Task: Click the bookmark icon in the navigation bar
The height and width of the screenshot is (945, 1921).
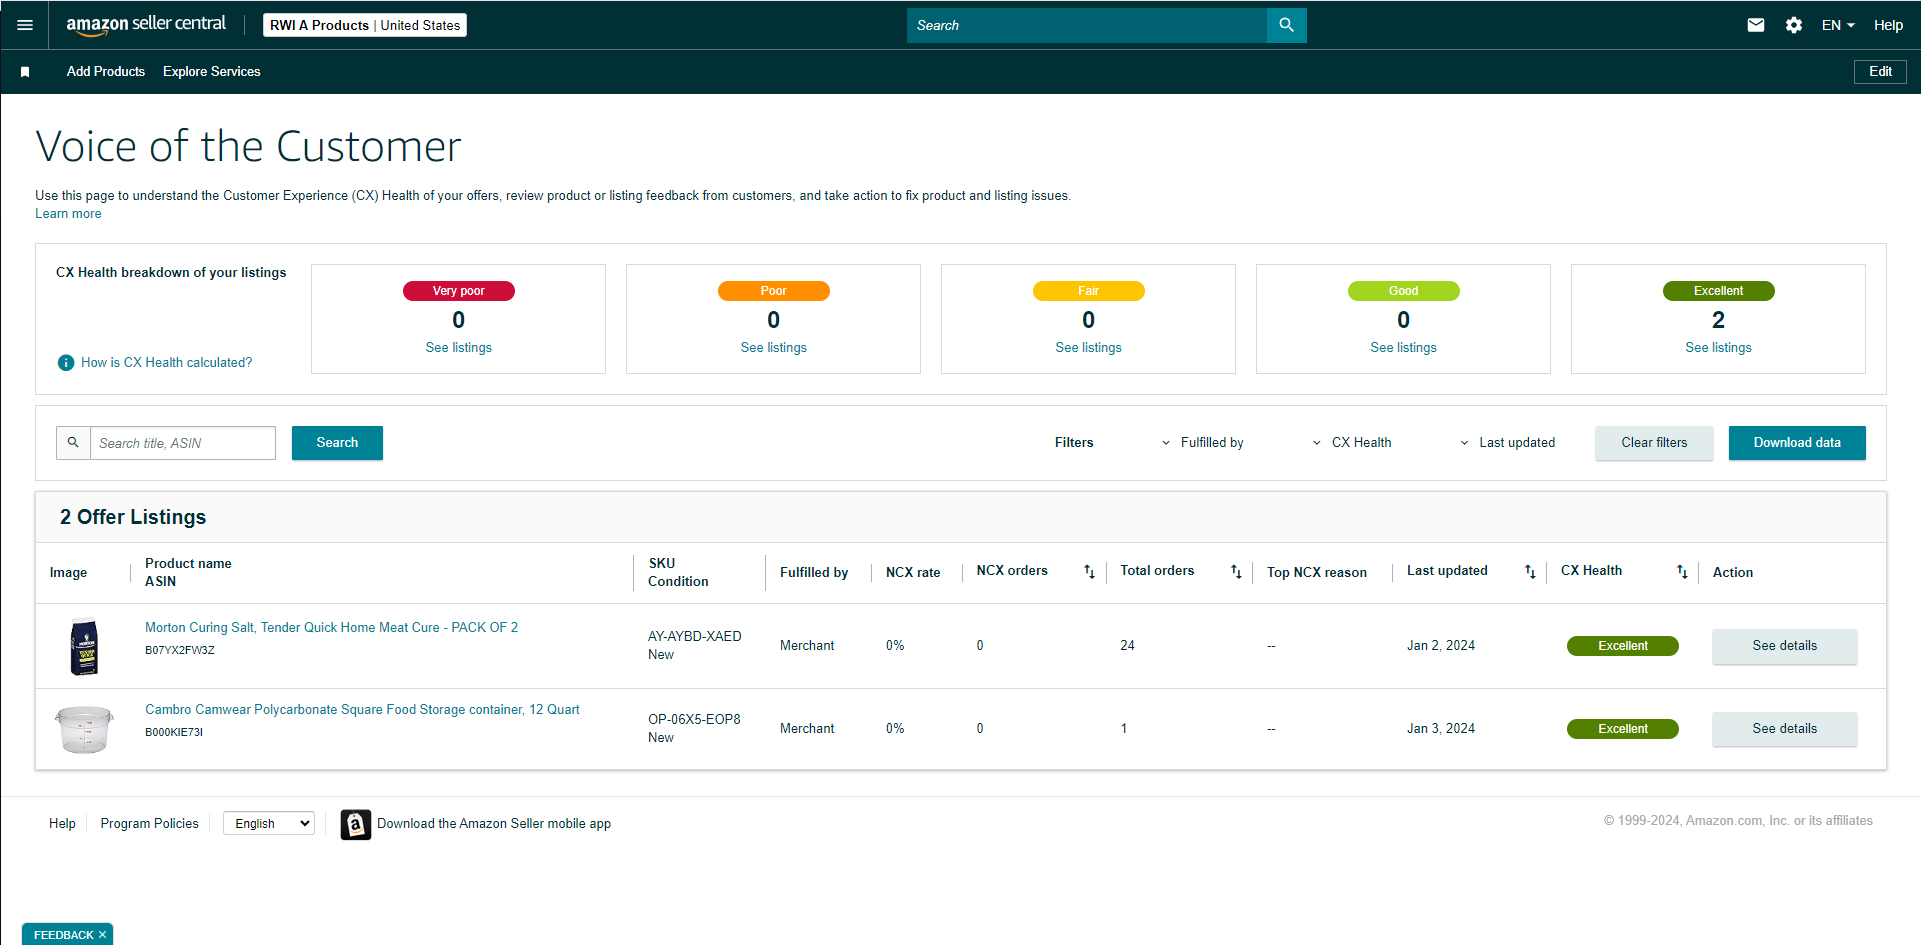Action: tap(25, 72)
